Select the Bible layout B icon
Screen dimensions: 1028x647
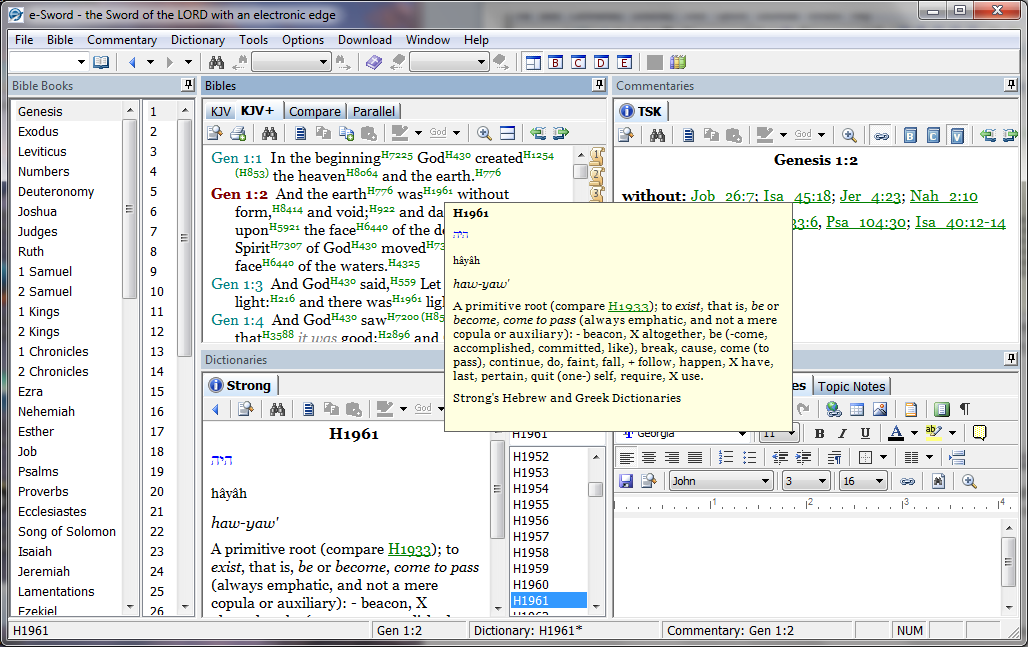tap(556, 62)
